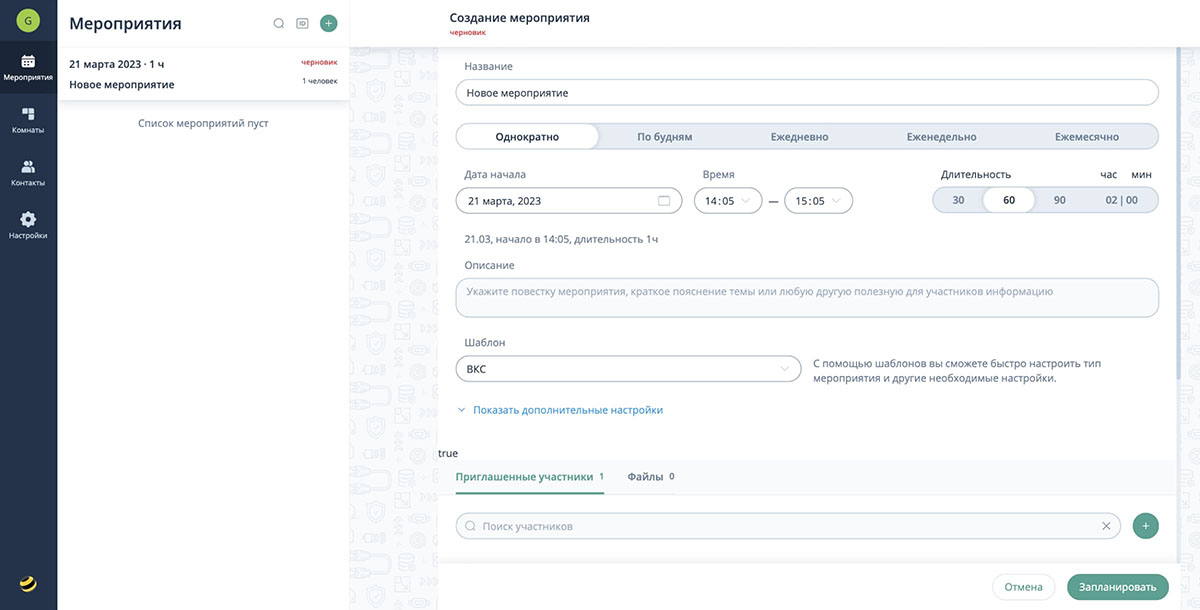
Task: Open Настройки in the sidebar
Action: tap(28, 226)
